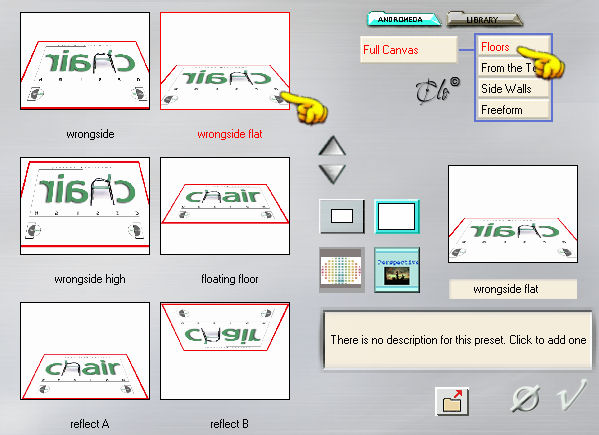Image resolution: width=599 pixels, height=435 pixels.
Task: Choose the reflect B preset thumbnail
Action: click(x=225, y=351)
